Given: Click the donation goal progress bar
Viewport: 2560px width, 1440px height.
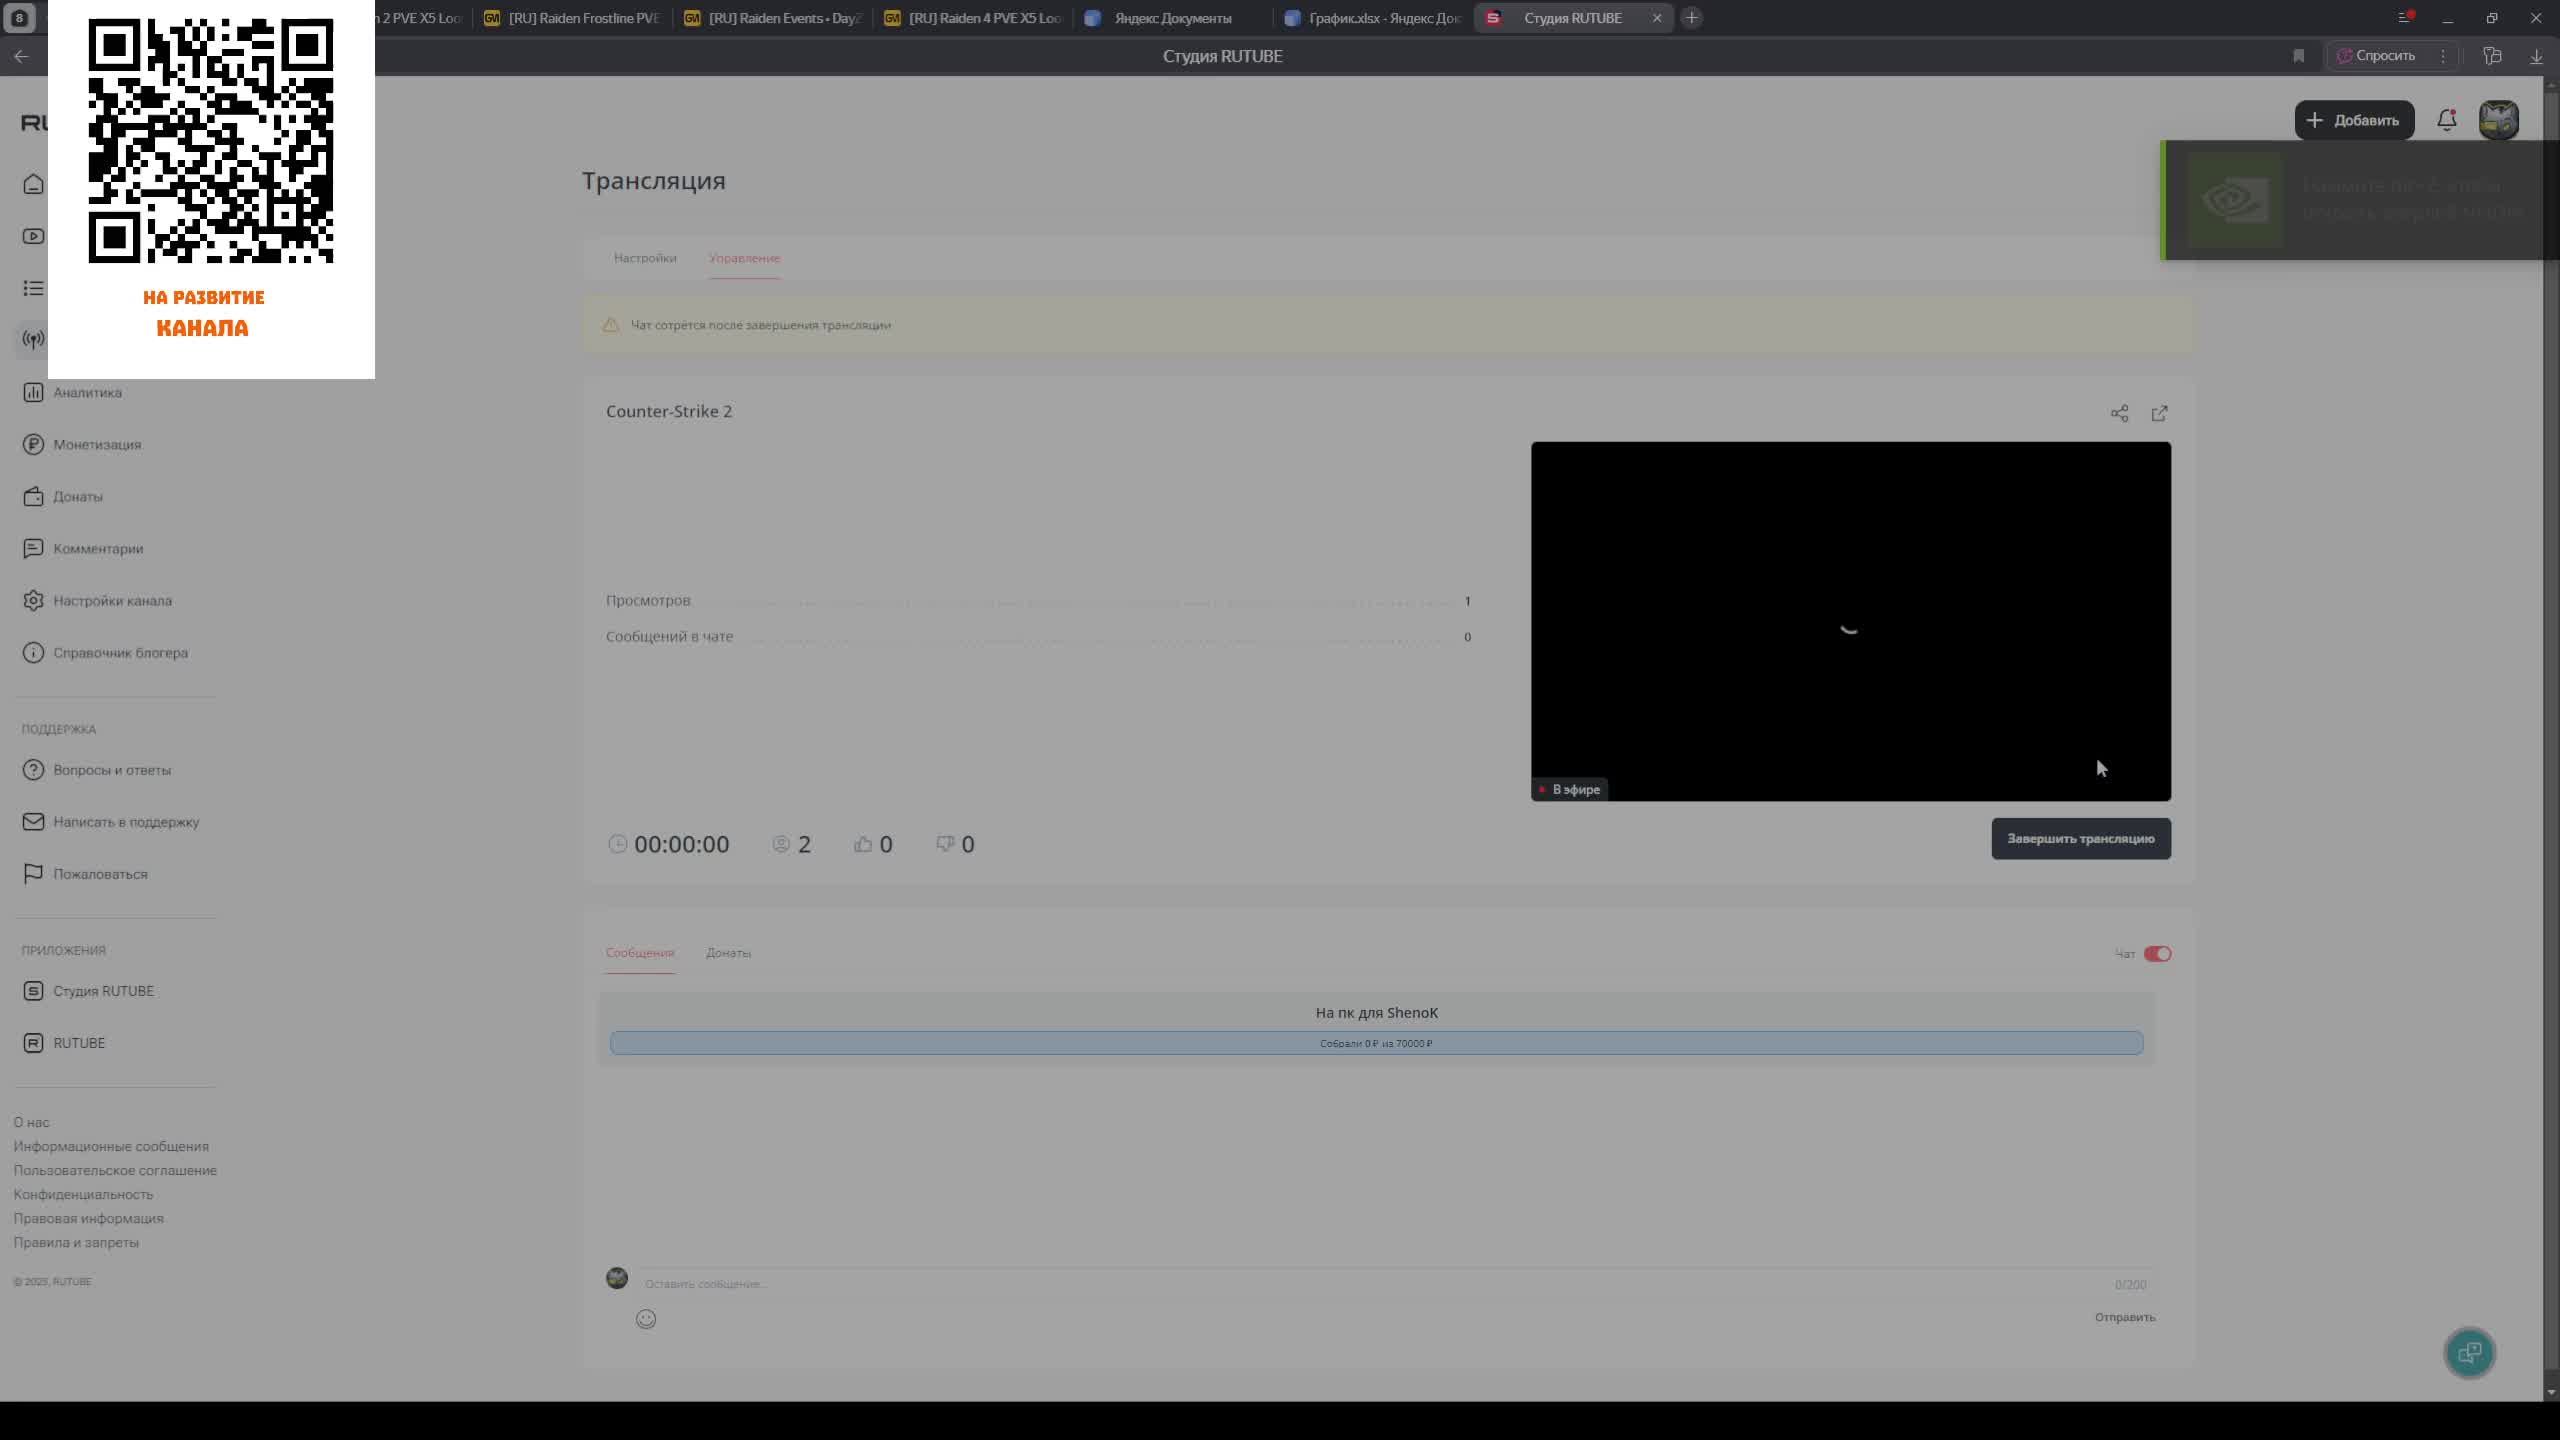Looking at the screenshot, I should point(1376,1043).
